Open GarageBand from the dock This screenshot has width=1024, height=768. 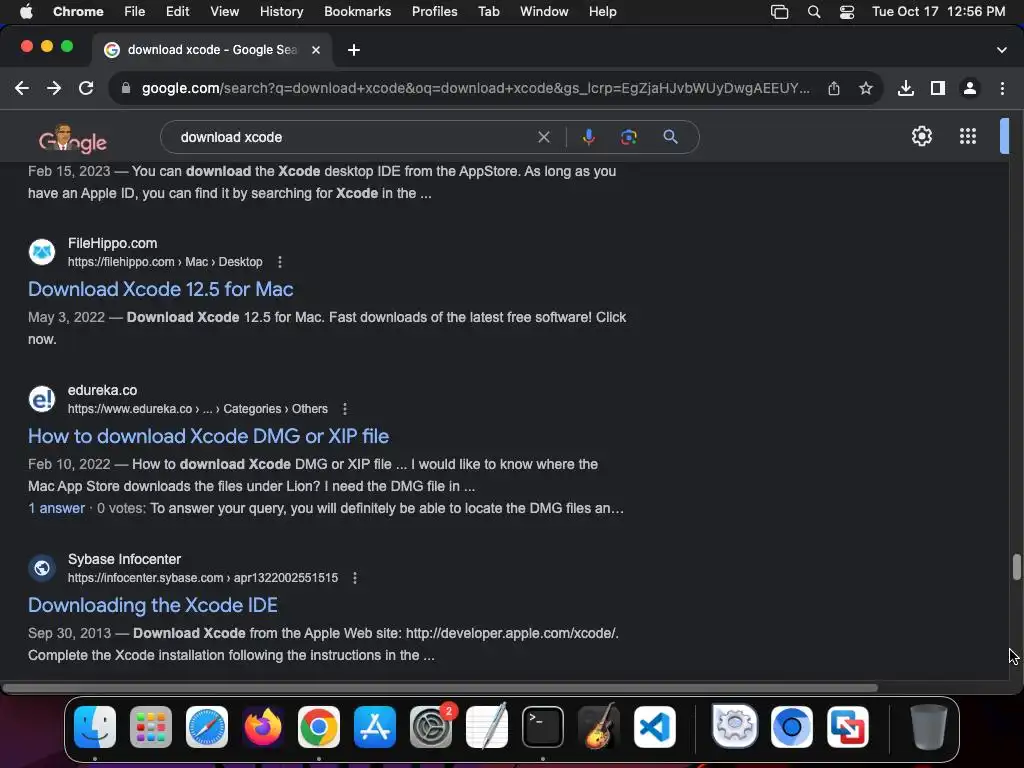click(599, 726)
